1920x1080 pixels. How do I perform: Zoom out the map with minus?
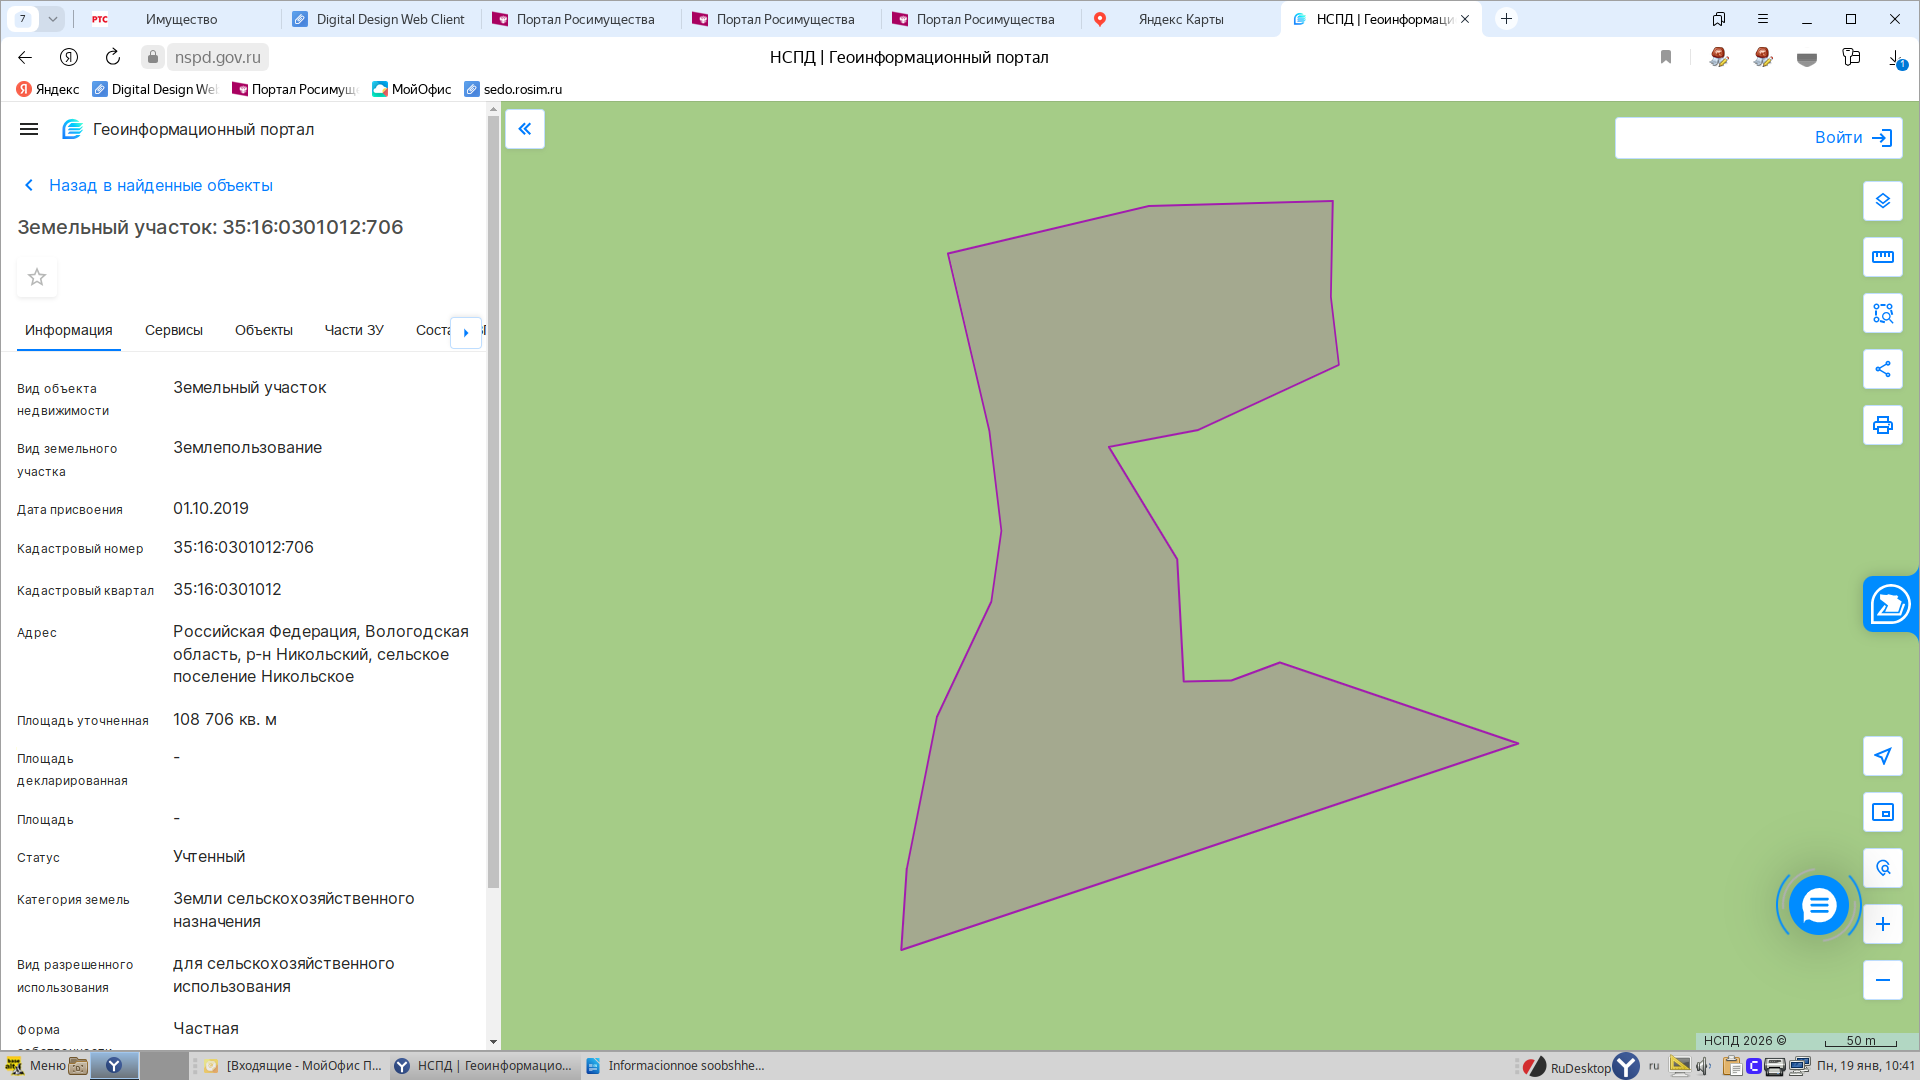tap(1882, 980)
